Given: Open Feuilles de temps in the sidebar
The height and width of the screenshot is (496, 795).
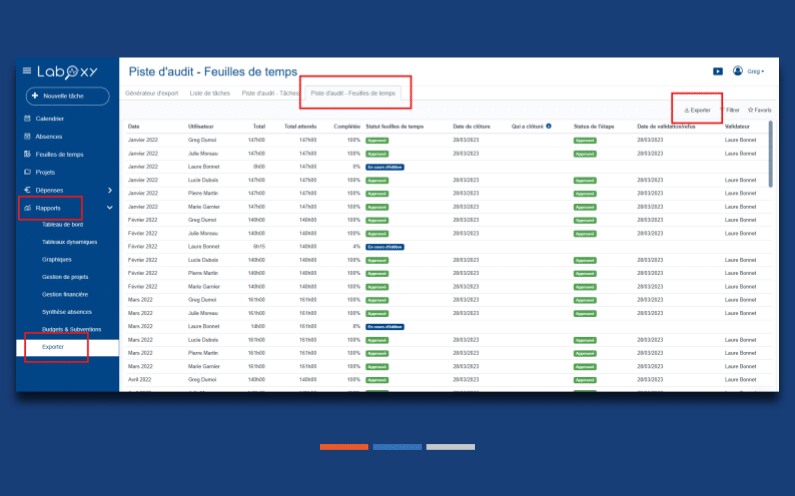Looking at the screenshot, I should 59,154.
